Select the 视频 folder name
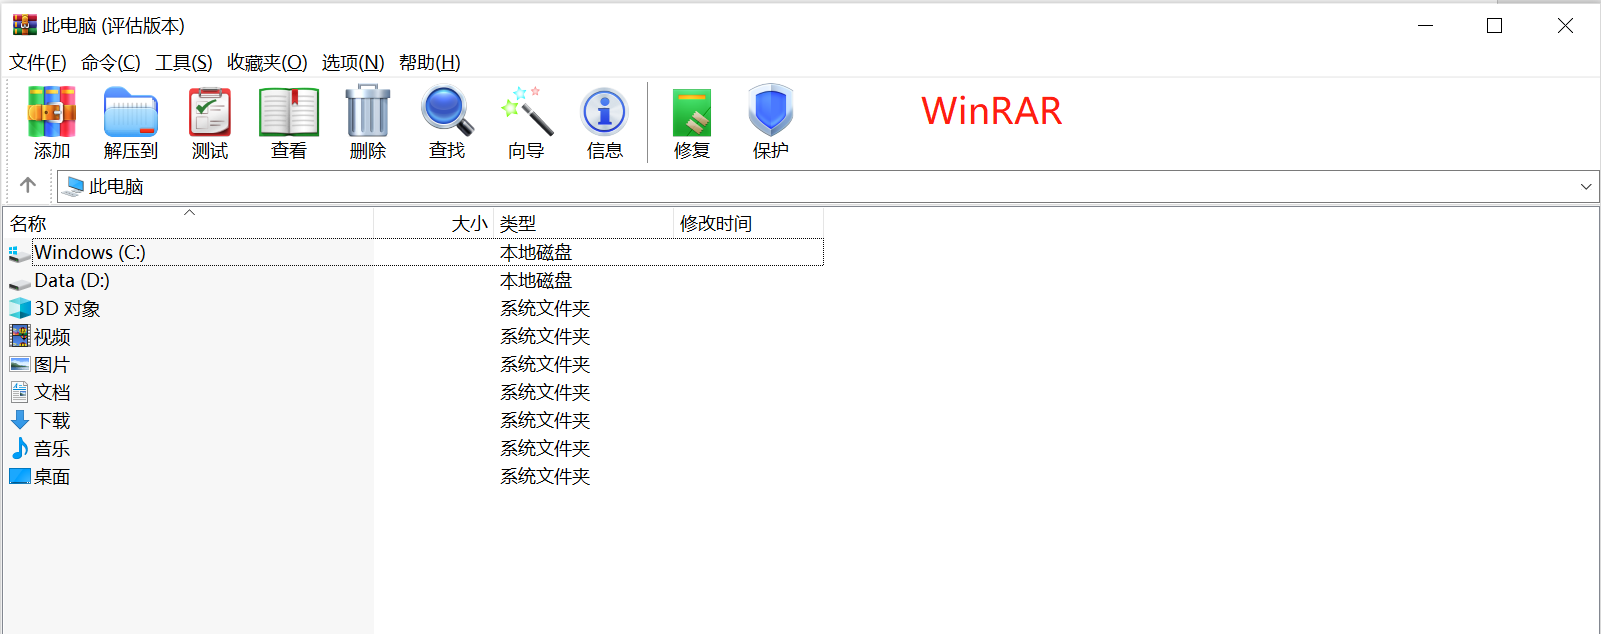 [x=52, y=336]
